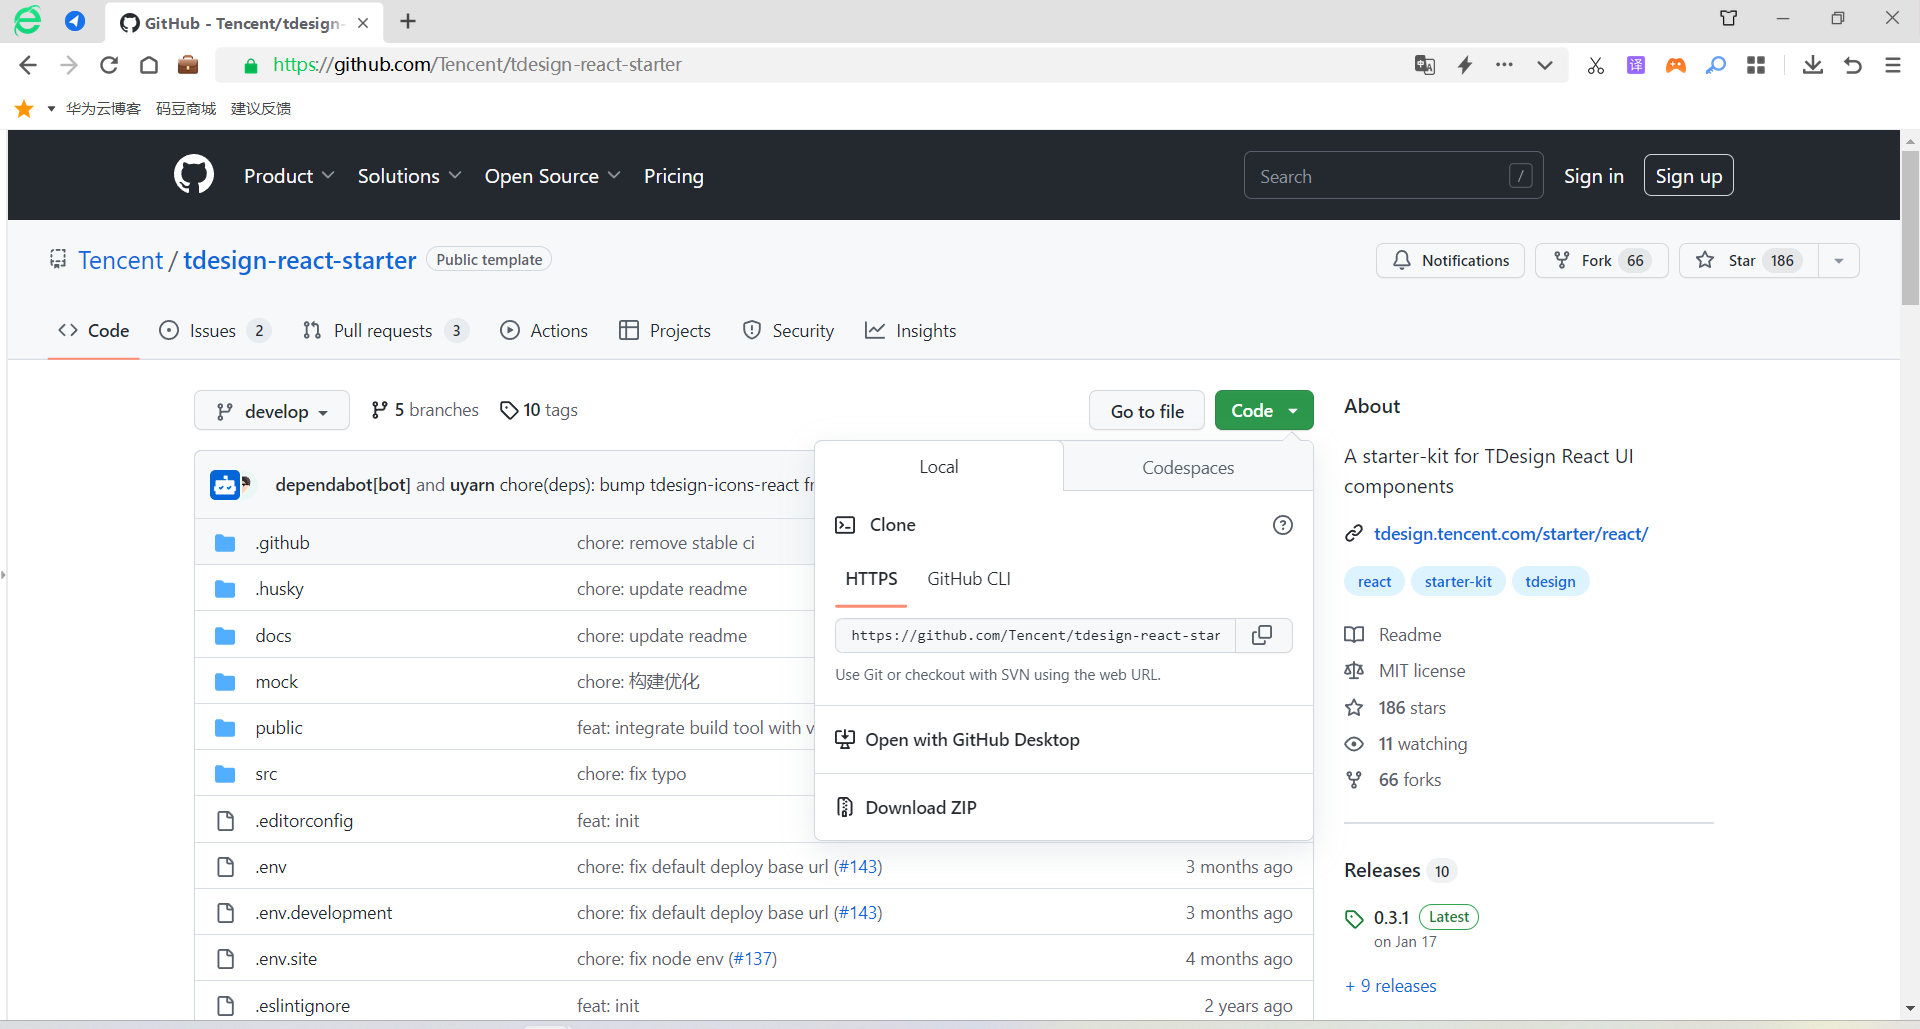Expand the address bar dropdown chevron
The image size is (1920, 1029).
(1545, 65)
